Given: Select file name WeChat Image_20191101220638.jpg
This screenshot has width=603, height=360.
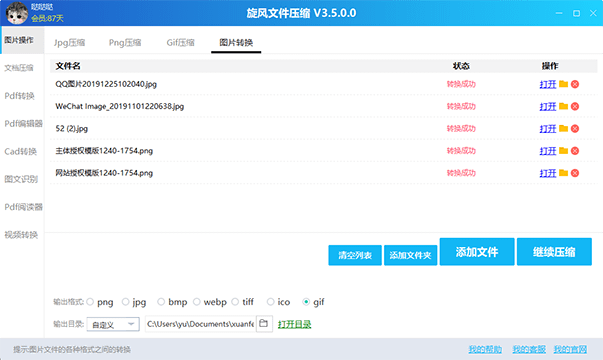Looking at the screenshot, I should point(120,107).
